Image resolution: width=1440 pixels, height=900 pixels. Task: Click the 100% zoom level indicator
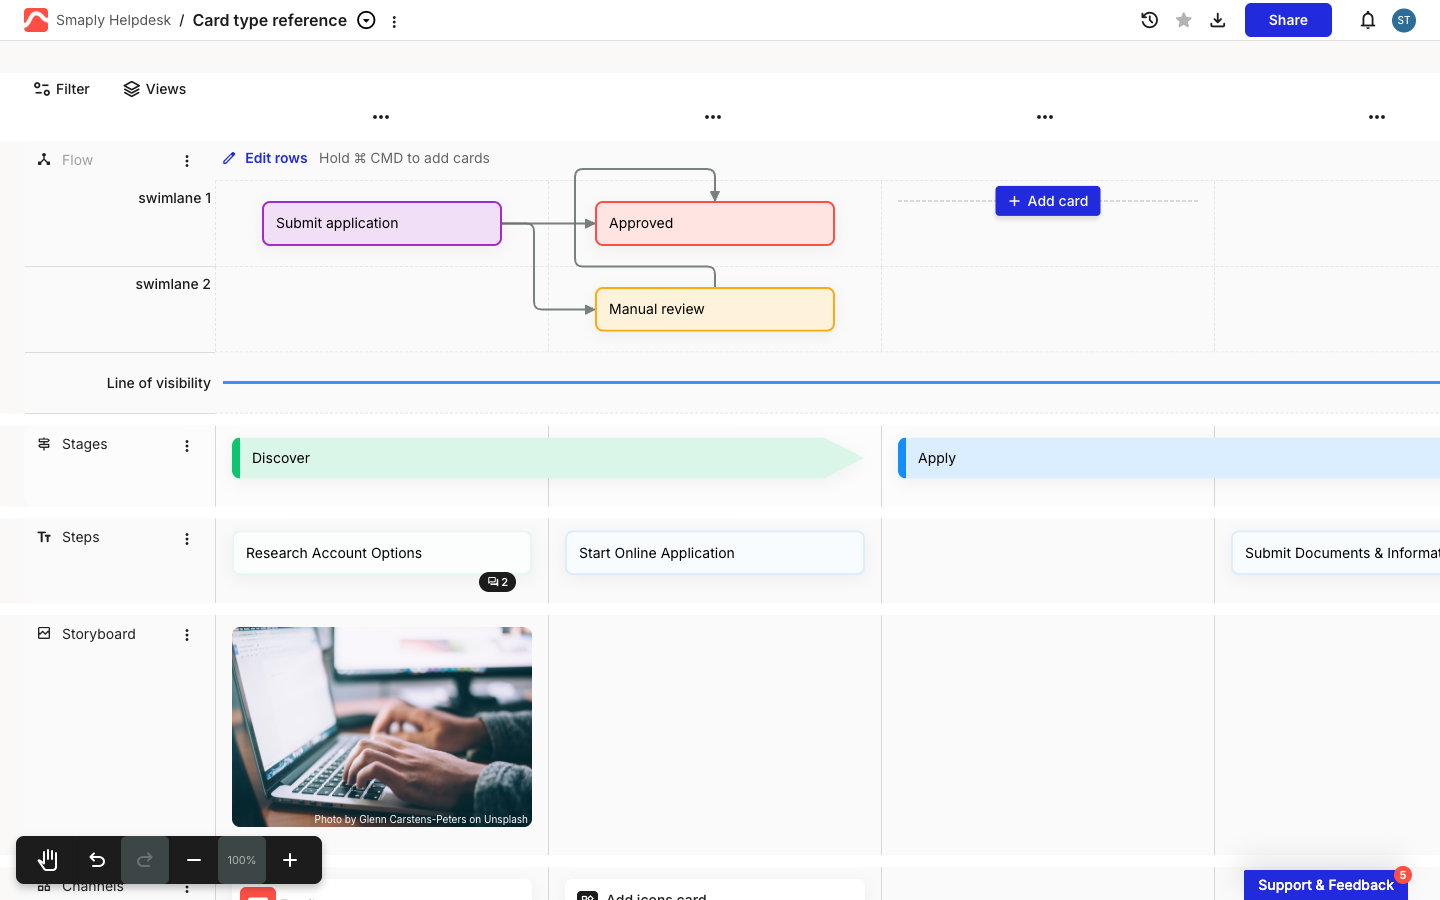click(242, 860)
